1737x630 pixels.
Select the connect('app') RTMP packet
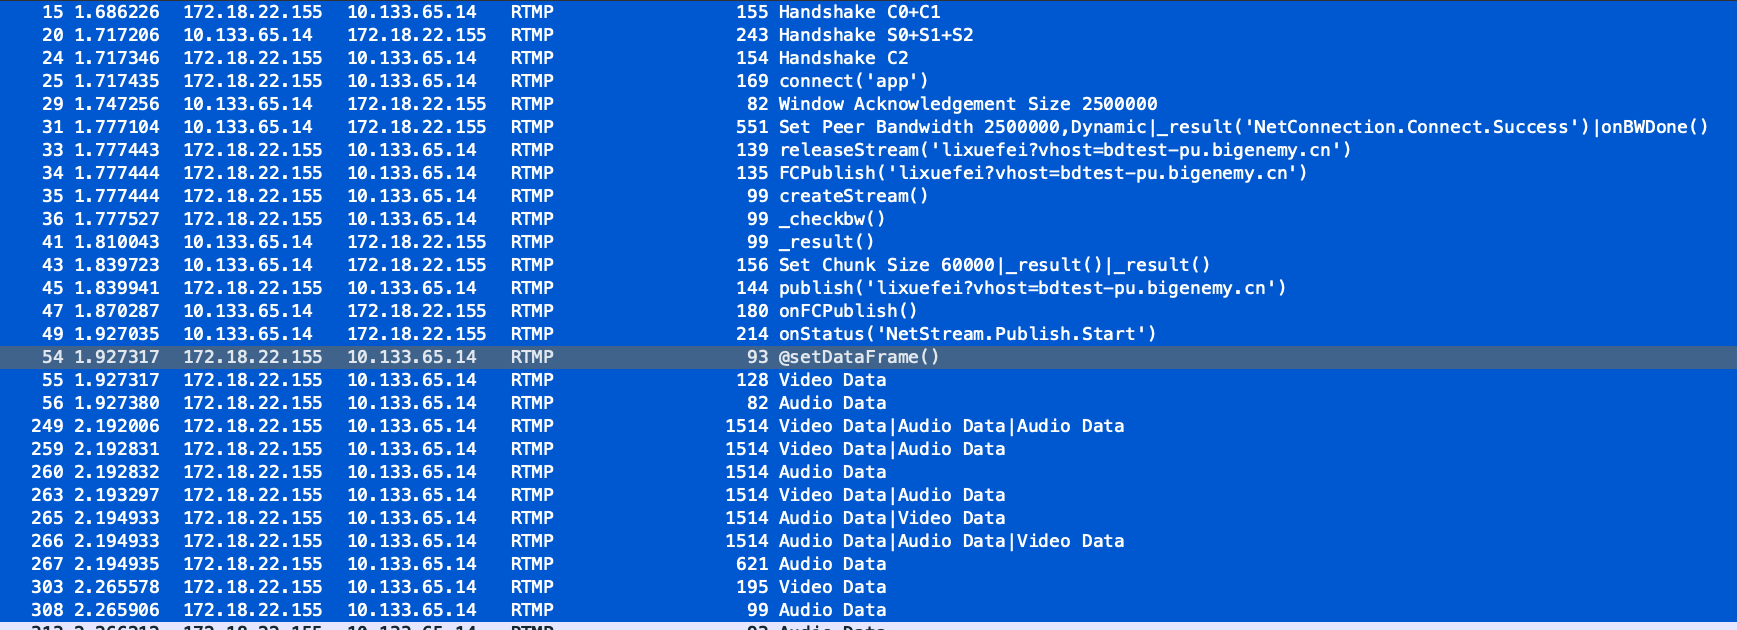[853, 81]
